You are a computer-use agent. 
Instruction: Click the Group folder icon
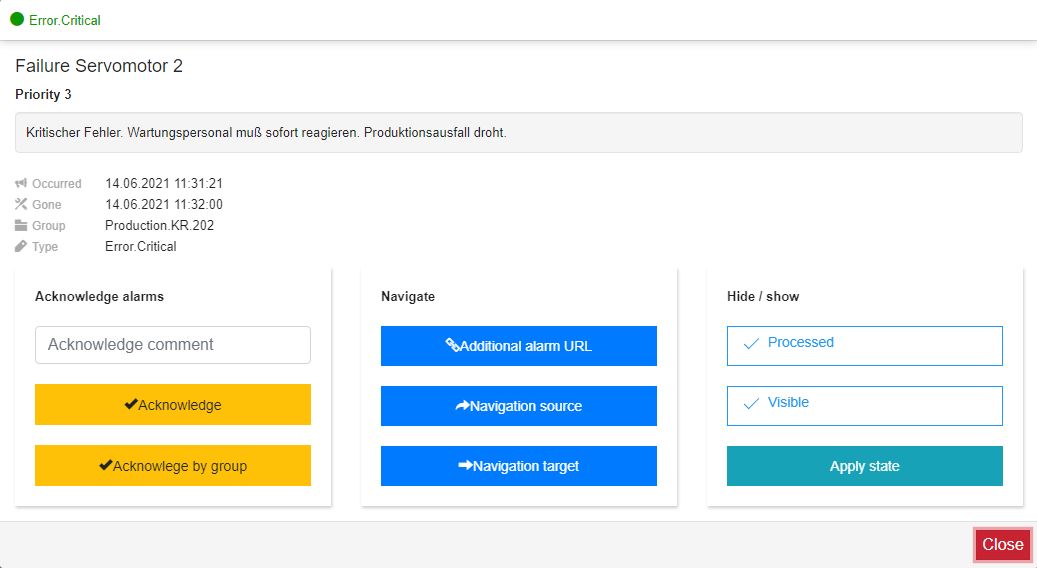pos(21,225)
